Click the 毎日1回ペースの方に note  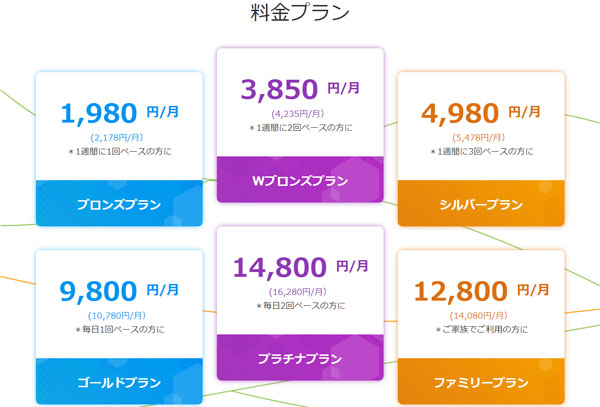pyautogui.click(x=119, y=329)
